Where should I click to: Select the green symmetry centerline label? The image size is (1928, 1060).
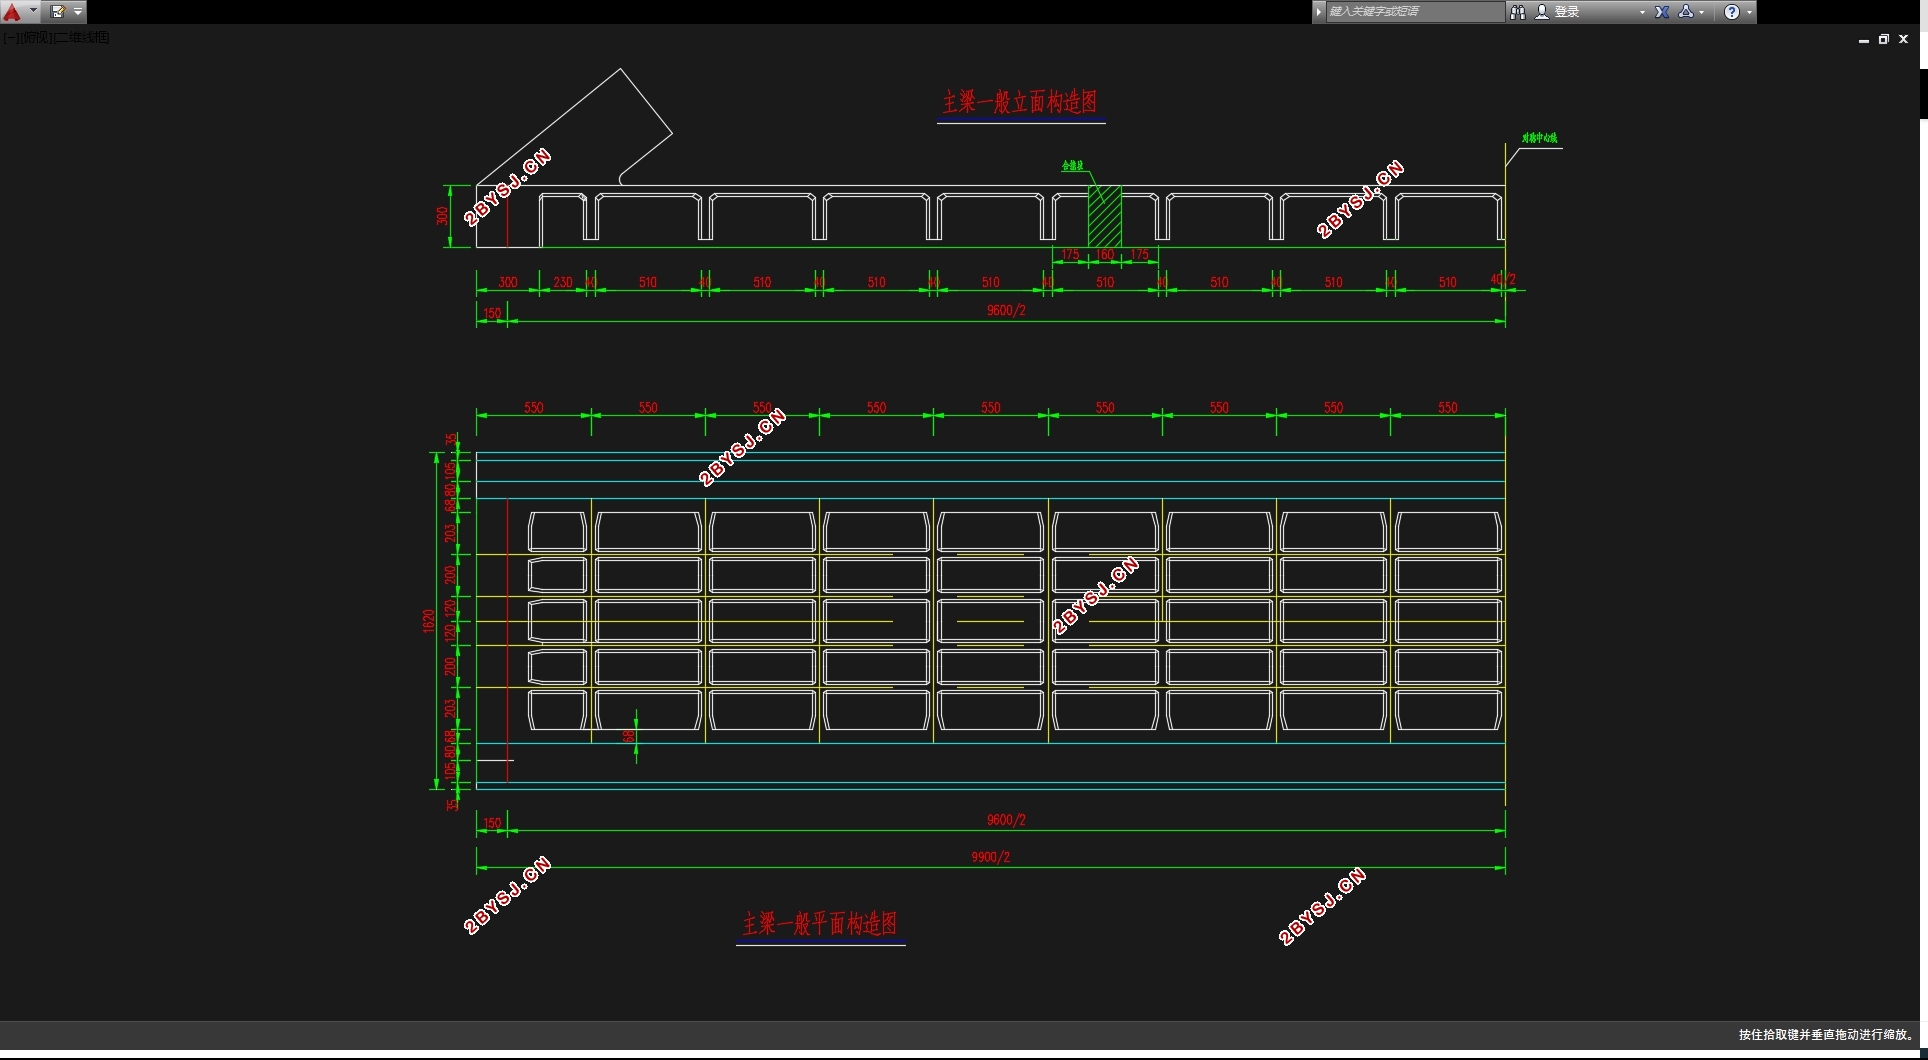click(x=1540, y=138)
